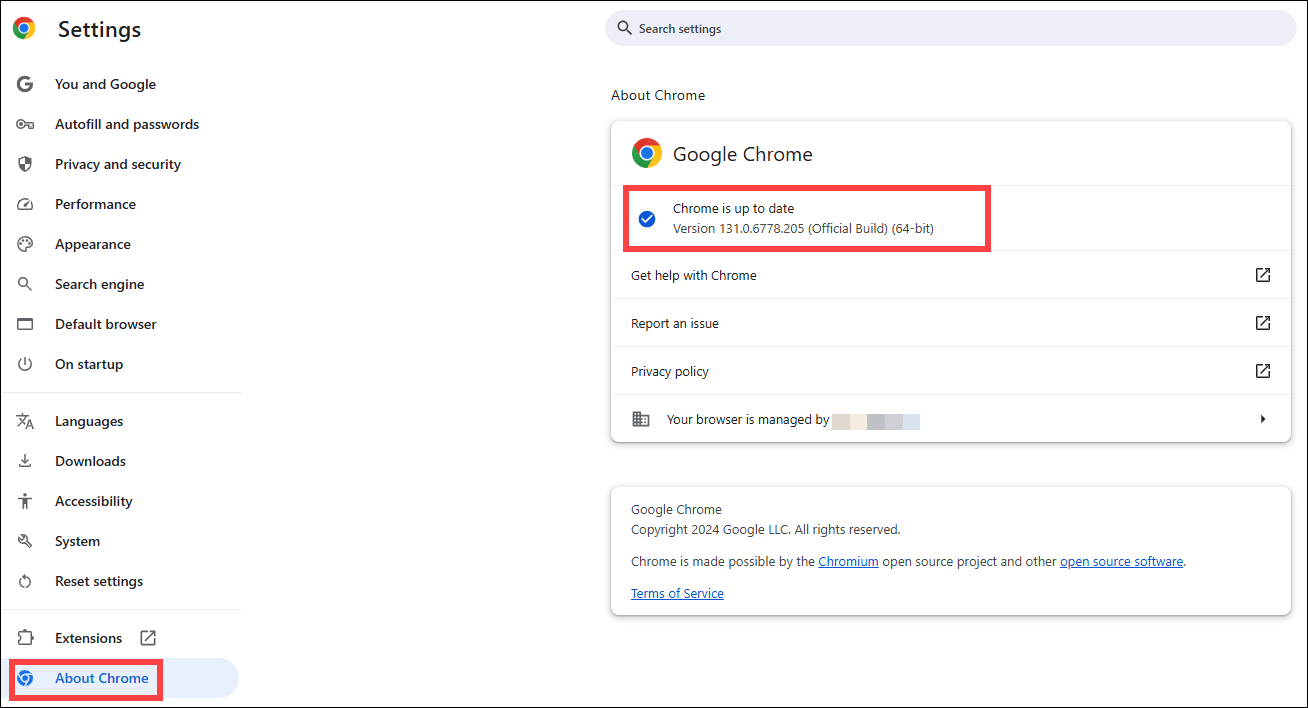Viewport: 1308px width, 708px height.
Task: Click the puzzle piece Extensions icon
Action: point(25,638)
